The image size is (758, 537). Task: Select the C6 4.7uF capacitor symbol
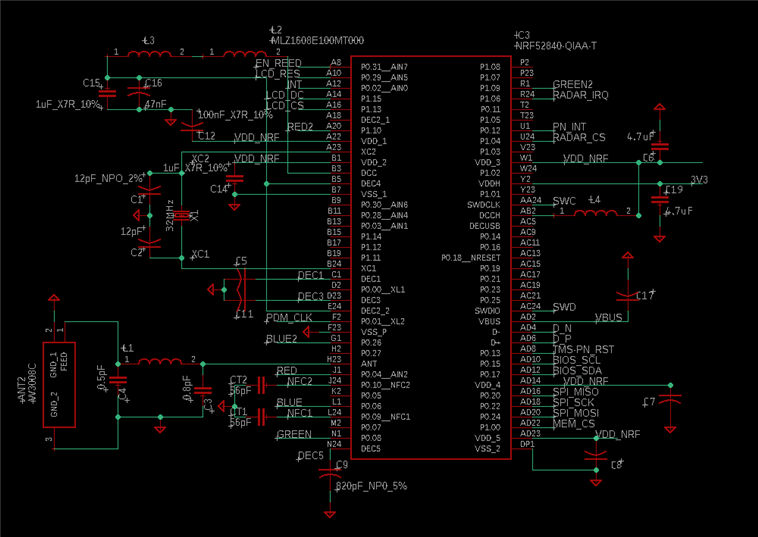click(660, 146)
